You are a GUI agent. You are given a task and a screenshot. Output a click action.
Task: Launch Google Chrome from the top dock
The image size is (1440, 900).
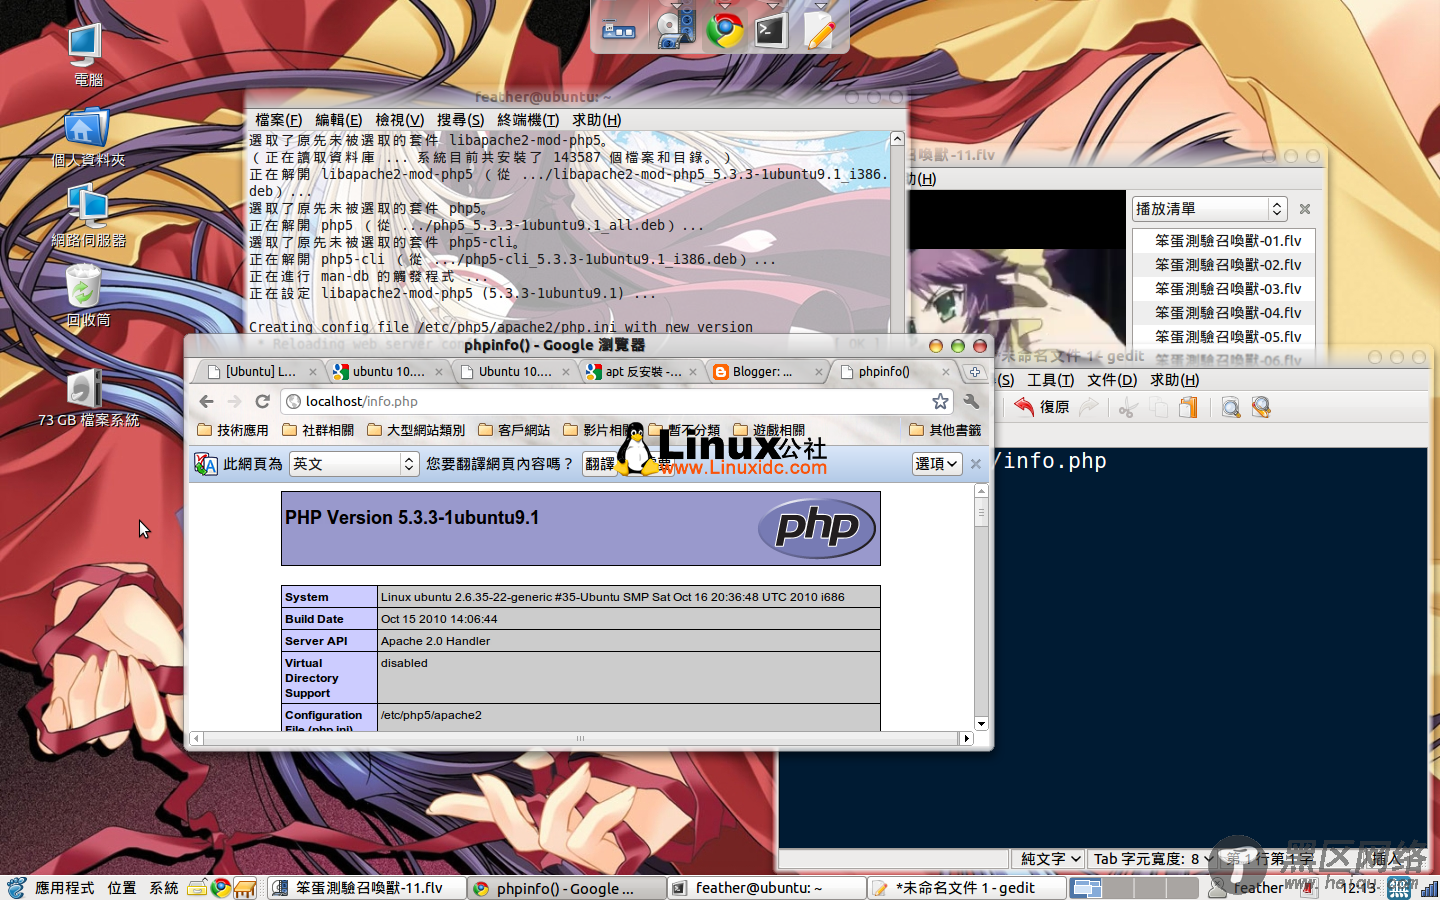pyautogui.click(x=725, y=30)
